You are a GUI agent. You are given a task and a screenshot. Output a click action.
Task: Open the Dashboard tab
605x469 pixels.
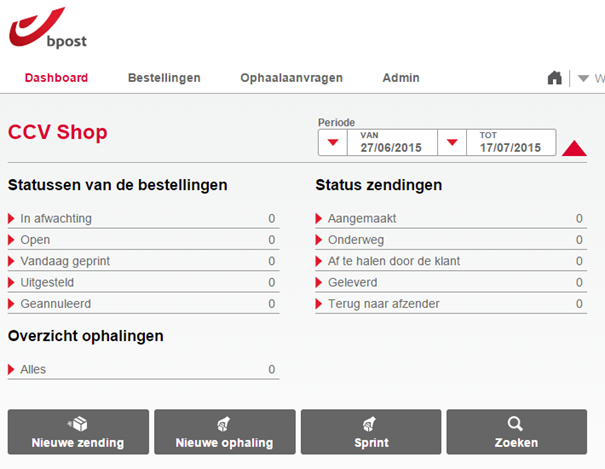click(x=56, y=78)
